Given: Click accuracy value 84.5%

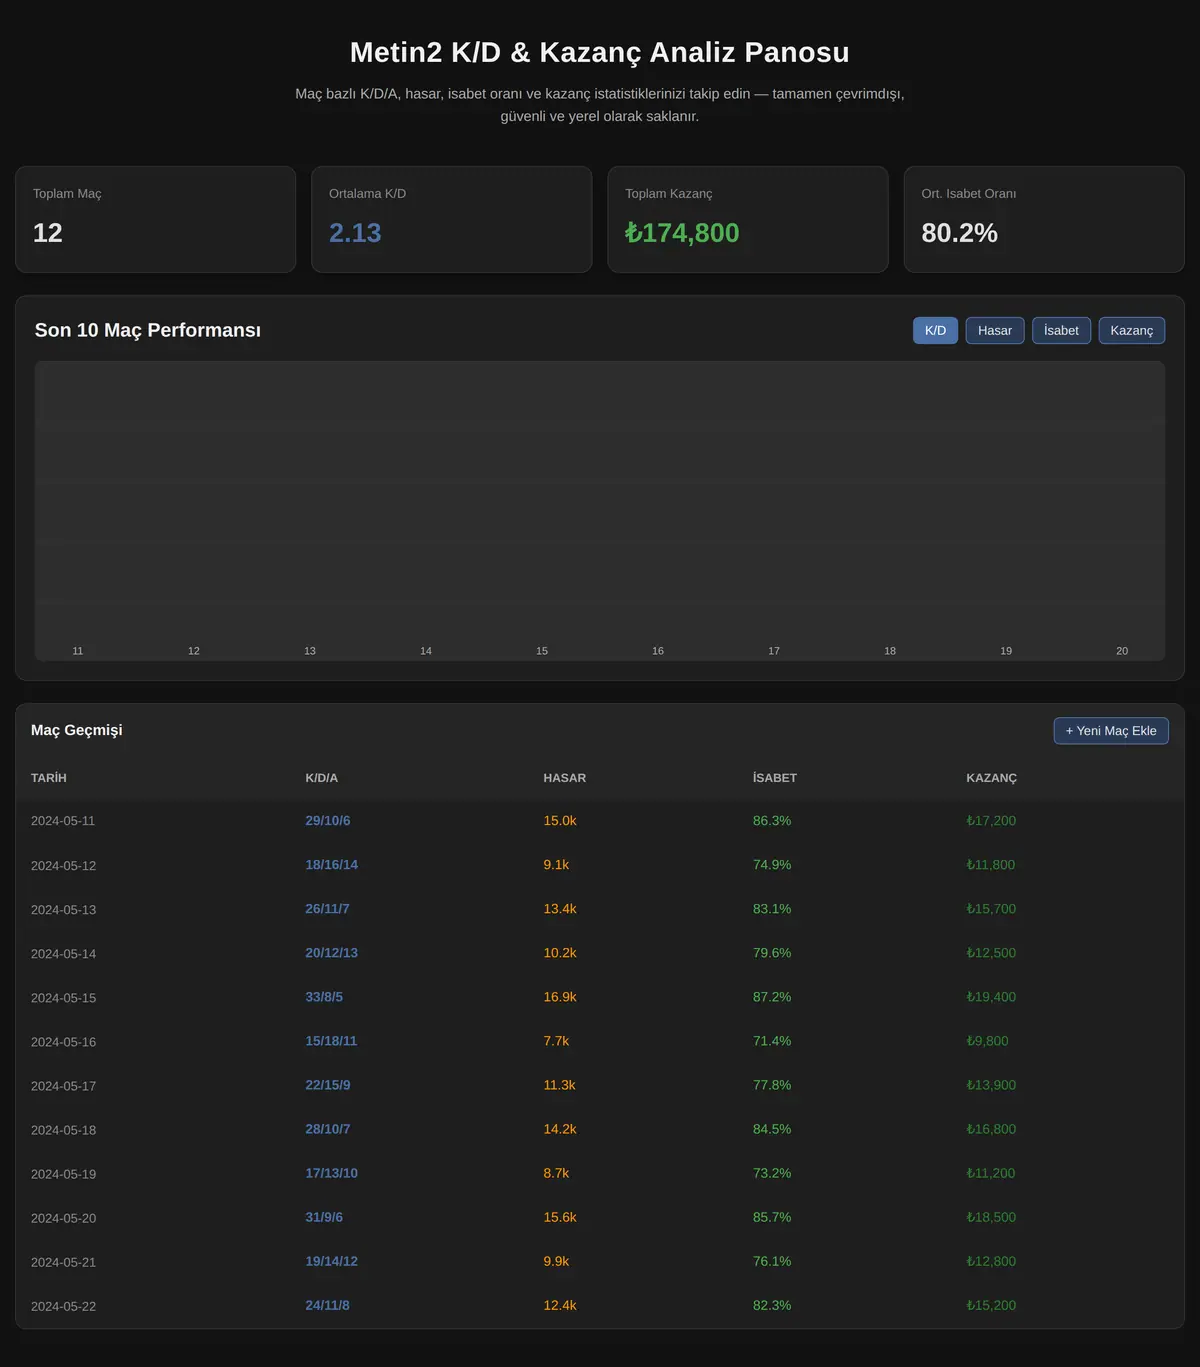Looking at the screenshot, I should [x=772, y=1129].
